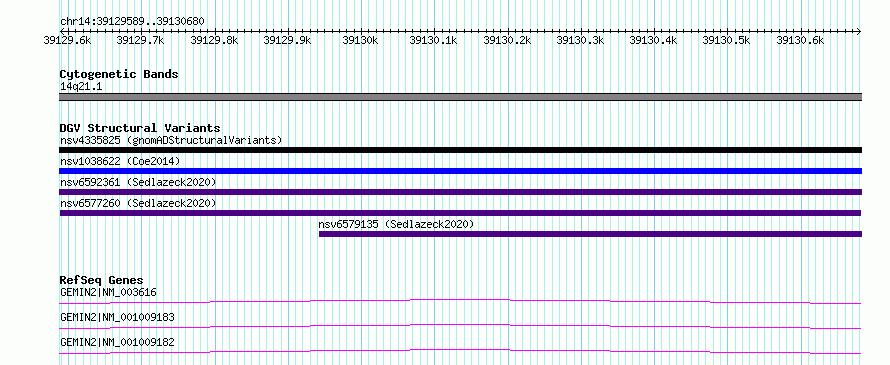Select the shorter purple nsv6579135 variant bar
This screenshot has height=365, width=890.
click(x=590, y=234)
